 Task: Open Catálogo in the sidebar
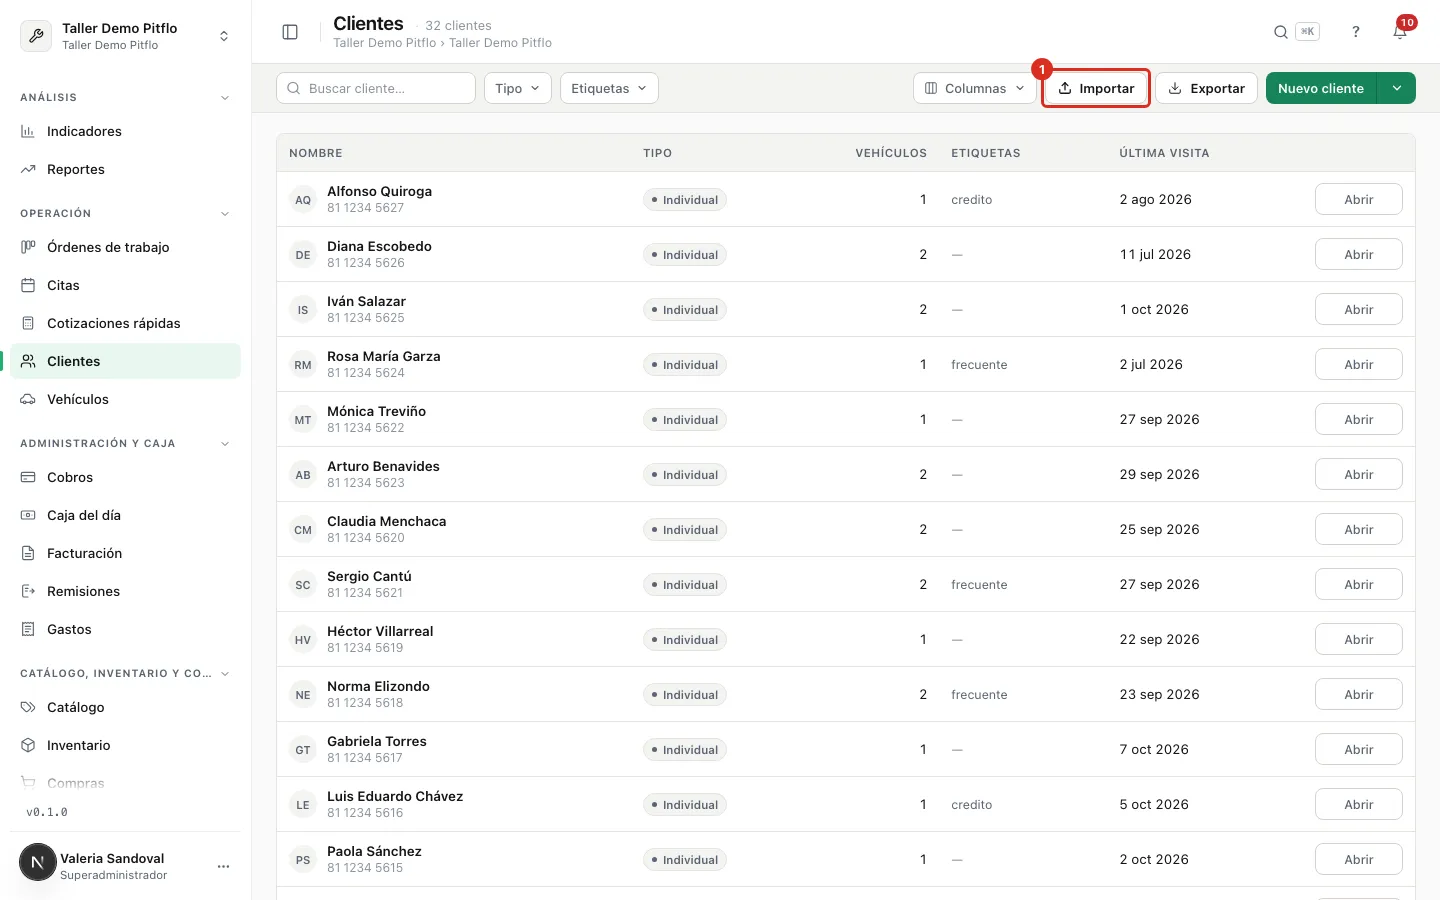tap(125, 707)
